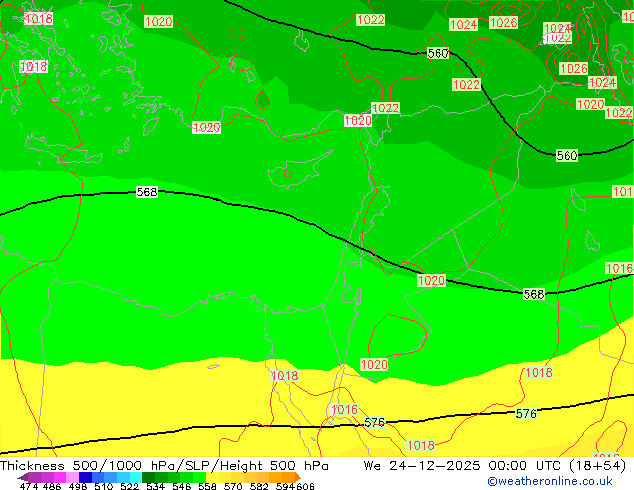Image resolution: width=634 pixels, height=490 pixels.
Task: Click the 568 contour label west of Cyprus
Action: pyautogui.click(x=147, y=192)
